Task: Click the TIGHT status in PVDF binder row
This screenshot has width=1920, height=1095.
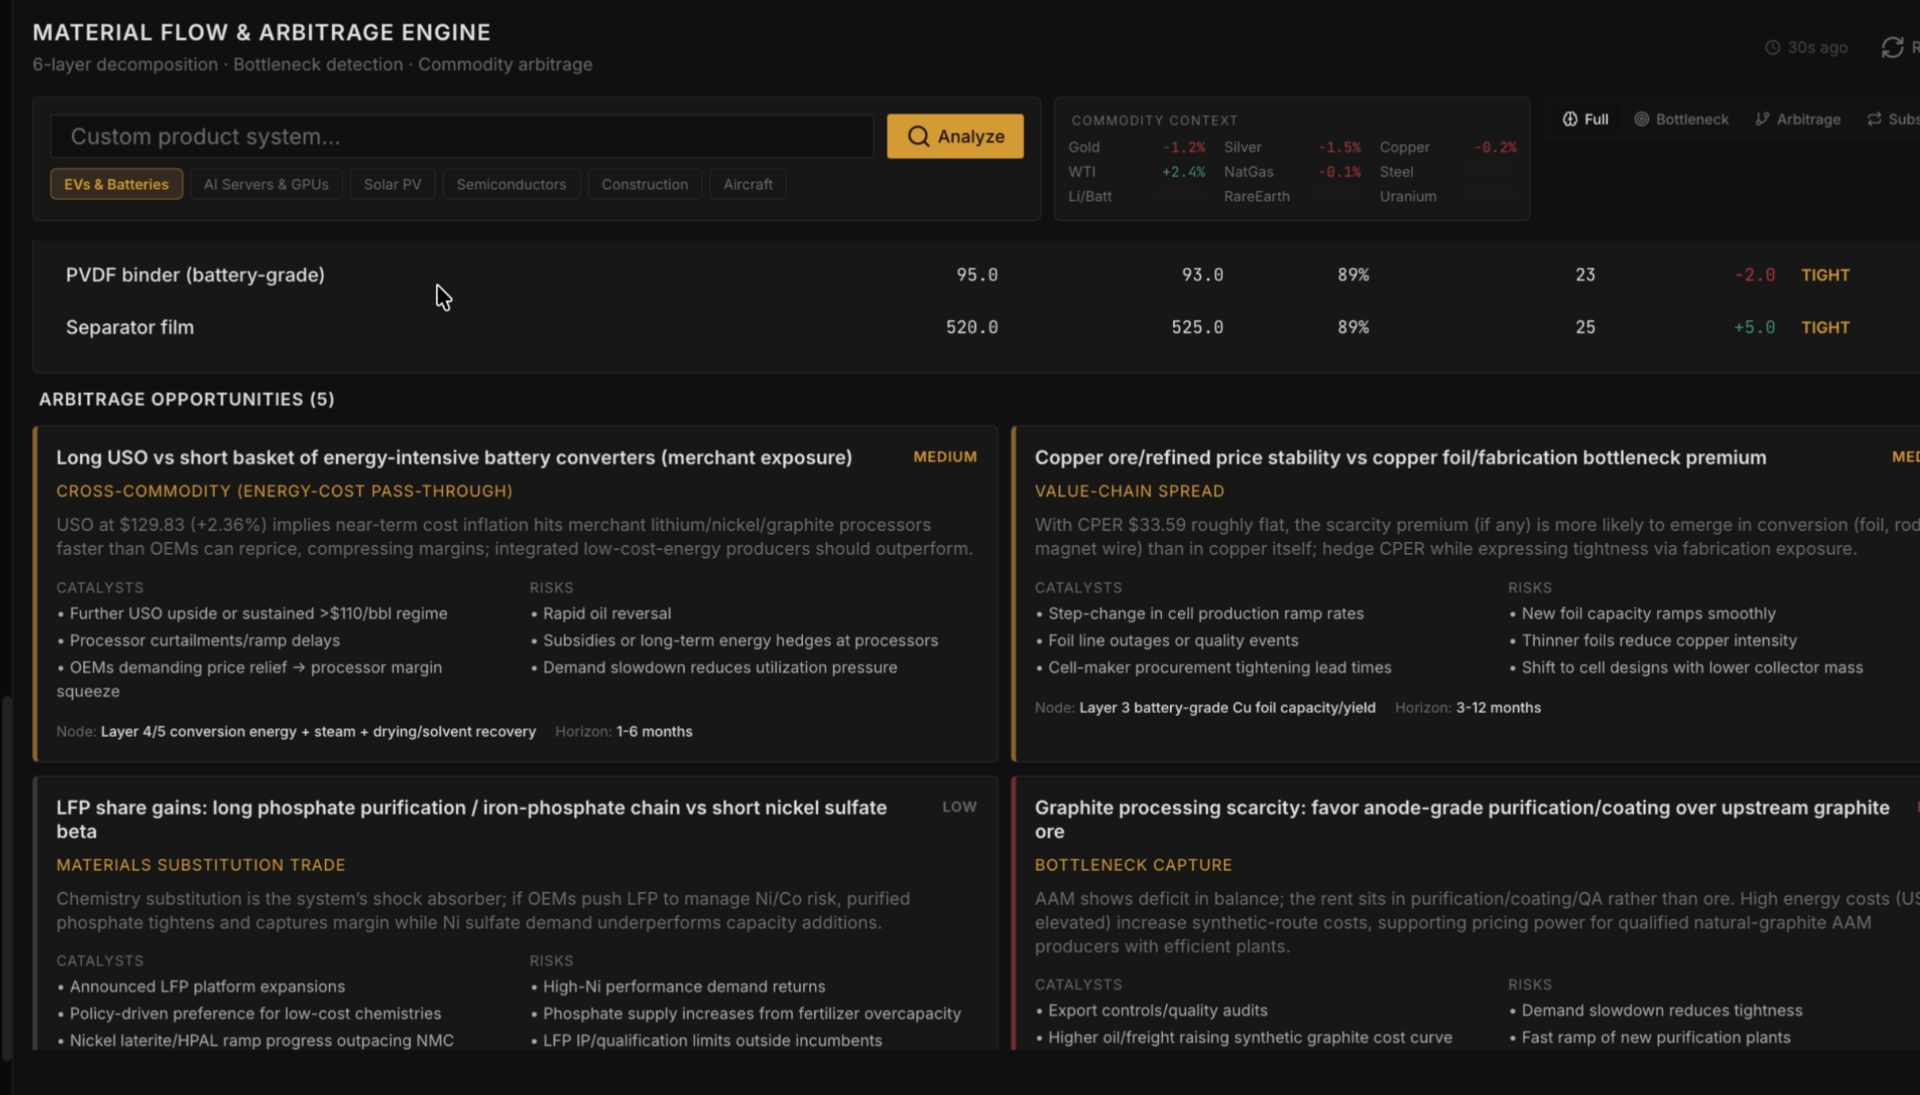Action: [x=1825, y=275]
